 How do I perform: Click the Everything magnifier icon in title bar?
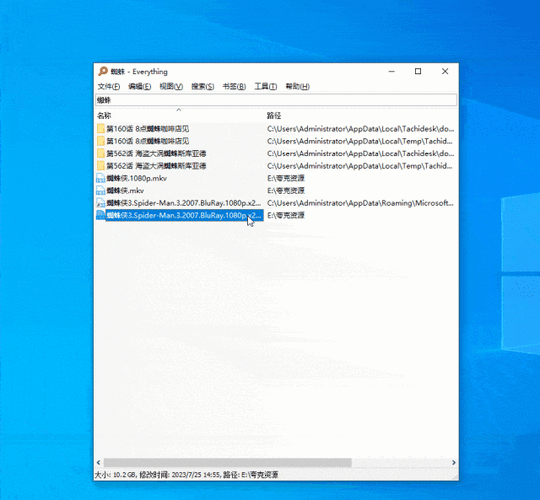[x=103, y=71]
